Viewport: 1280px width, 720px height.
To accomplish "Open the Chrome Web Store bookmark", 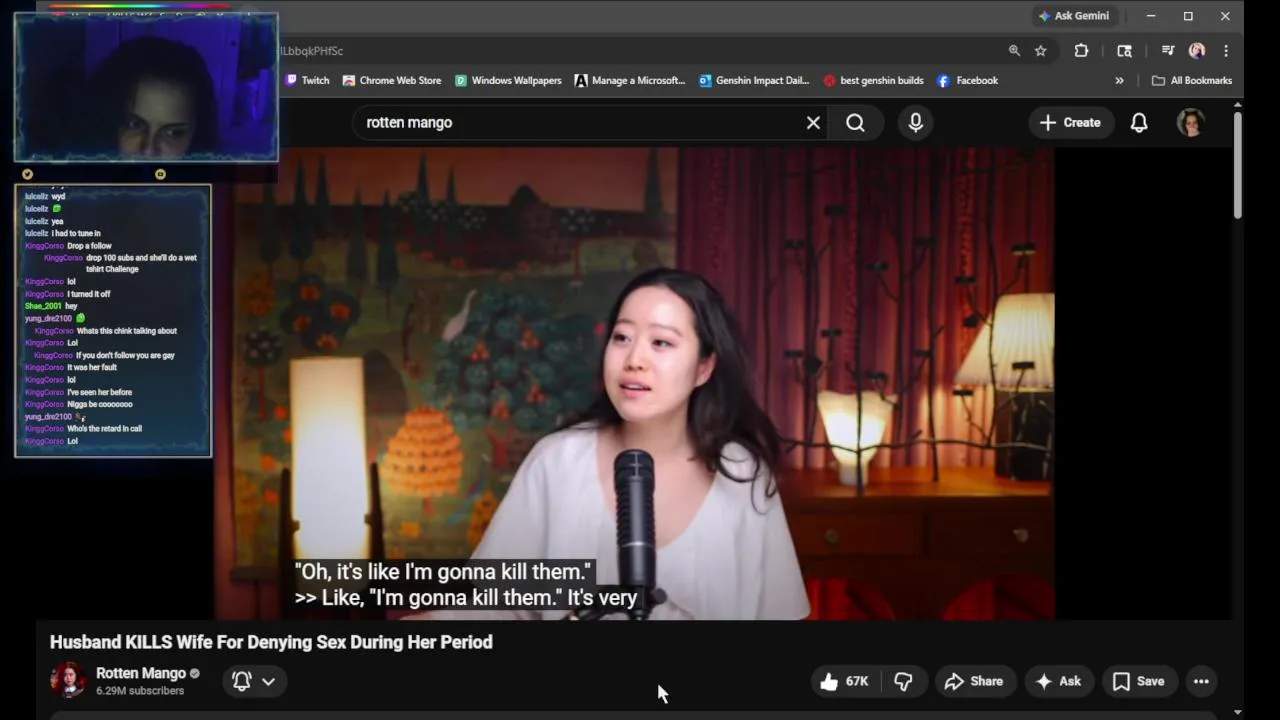I will pos(391,81).
